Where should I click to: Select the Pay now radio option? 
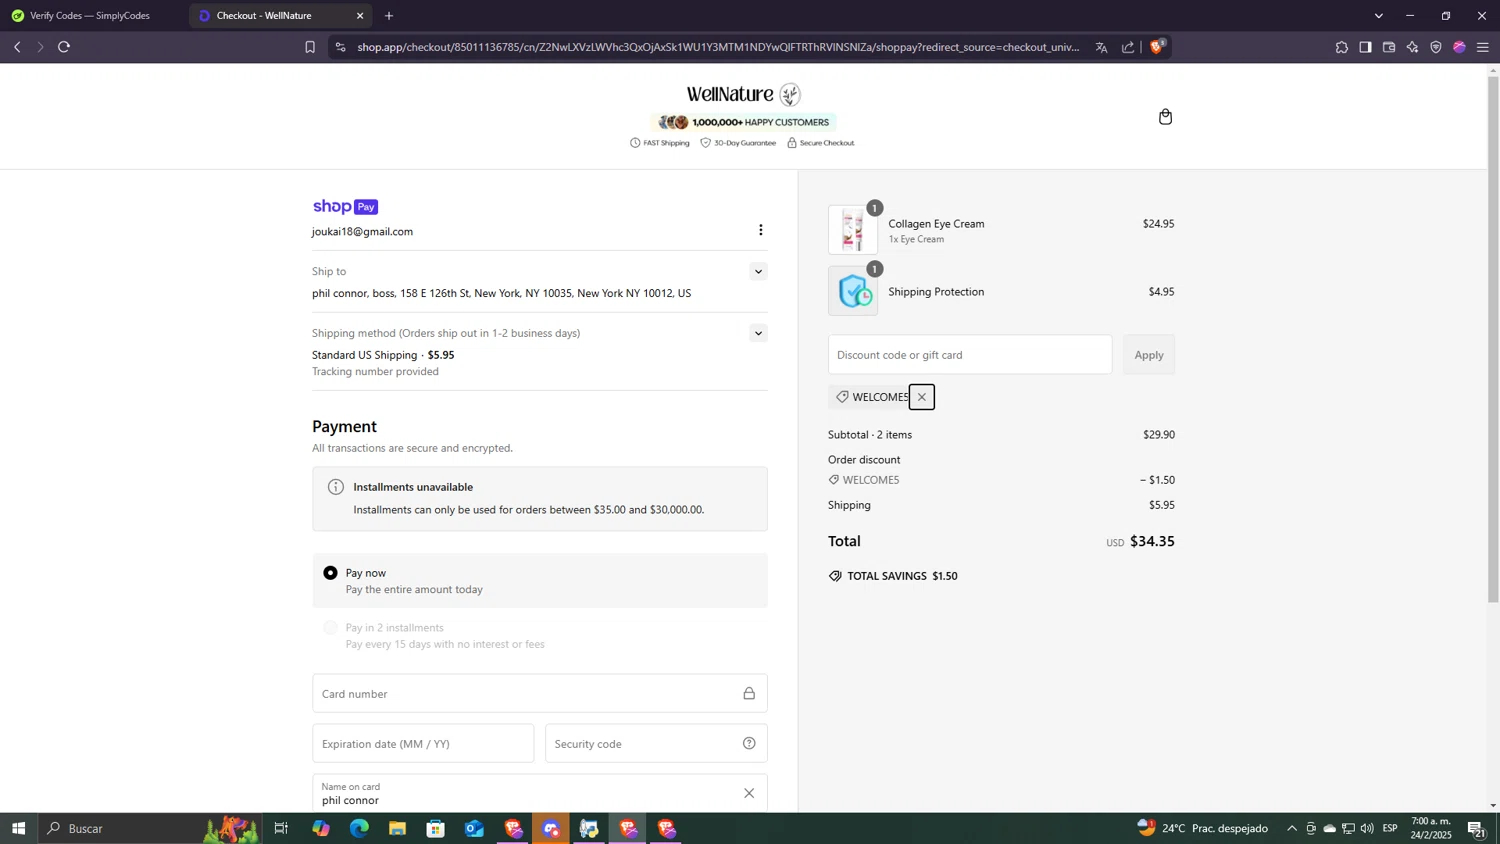(x=330, y=573)
